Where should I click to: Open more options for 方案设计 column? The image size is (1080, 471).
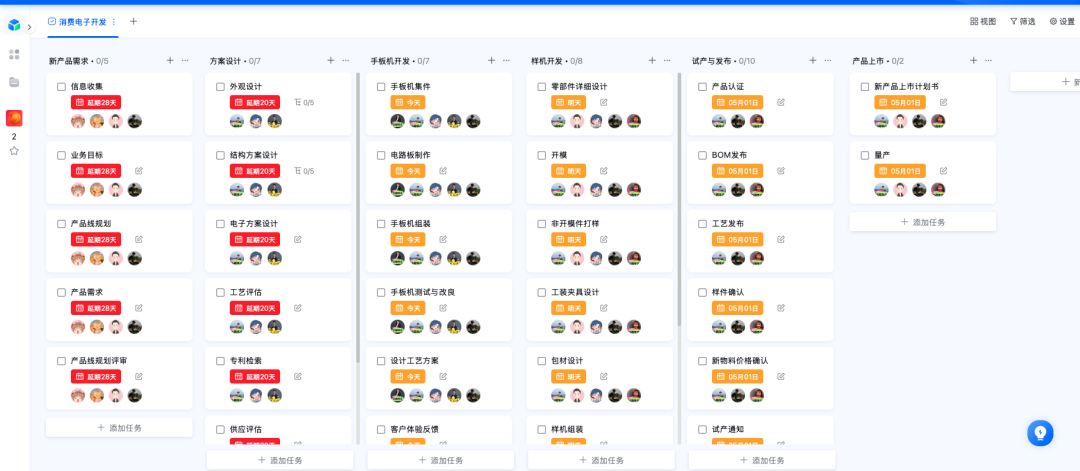click(x=345, y=61)
